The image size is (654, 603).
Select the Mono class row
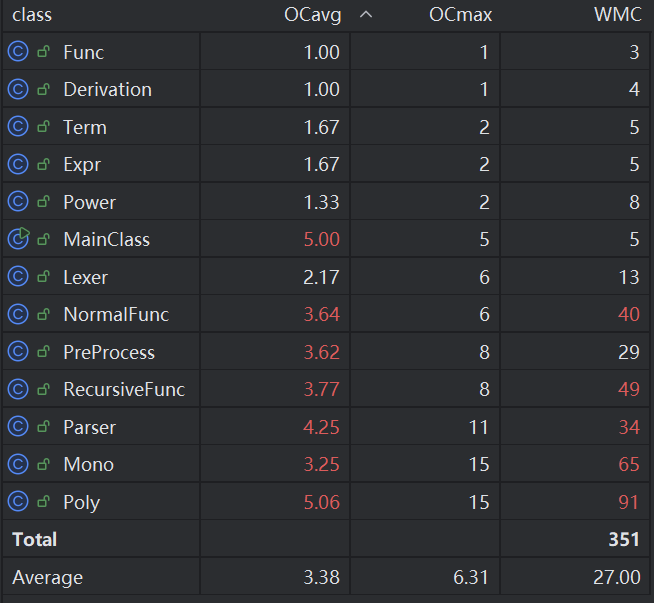coord(88,465)
